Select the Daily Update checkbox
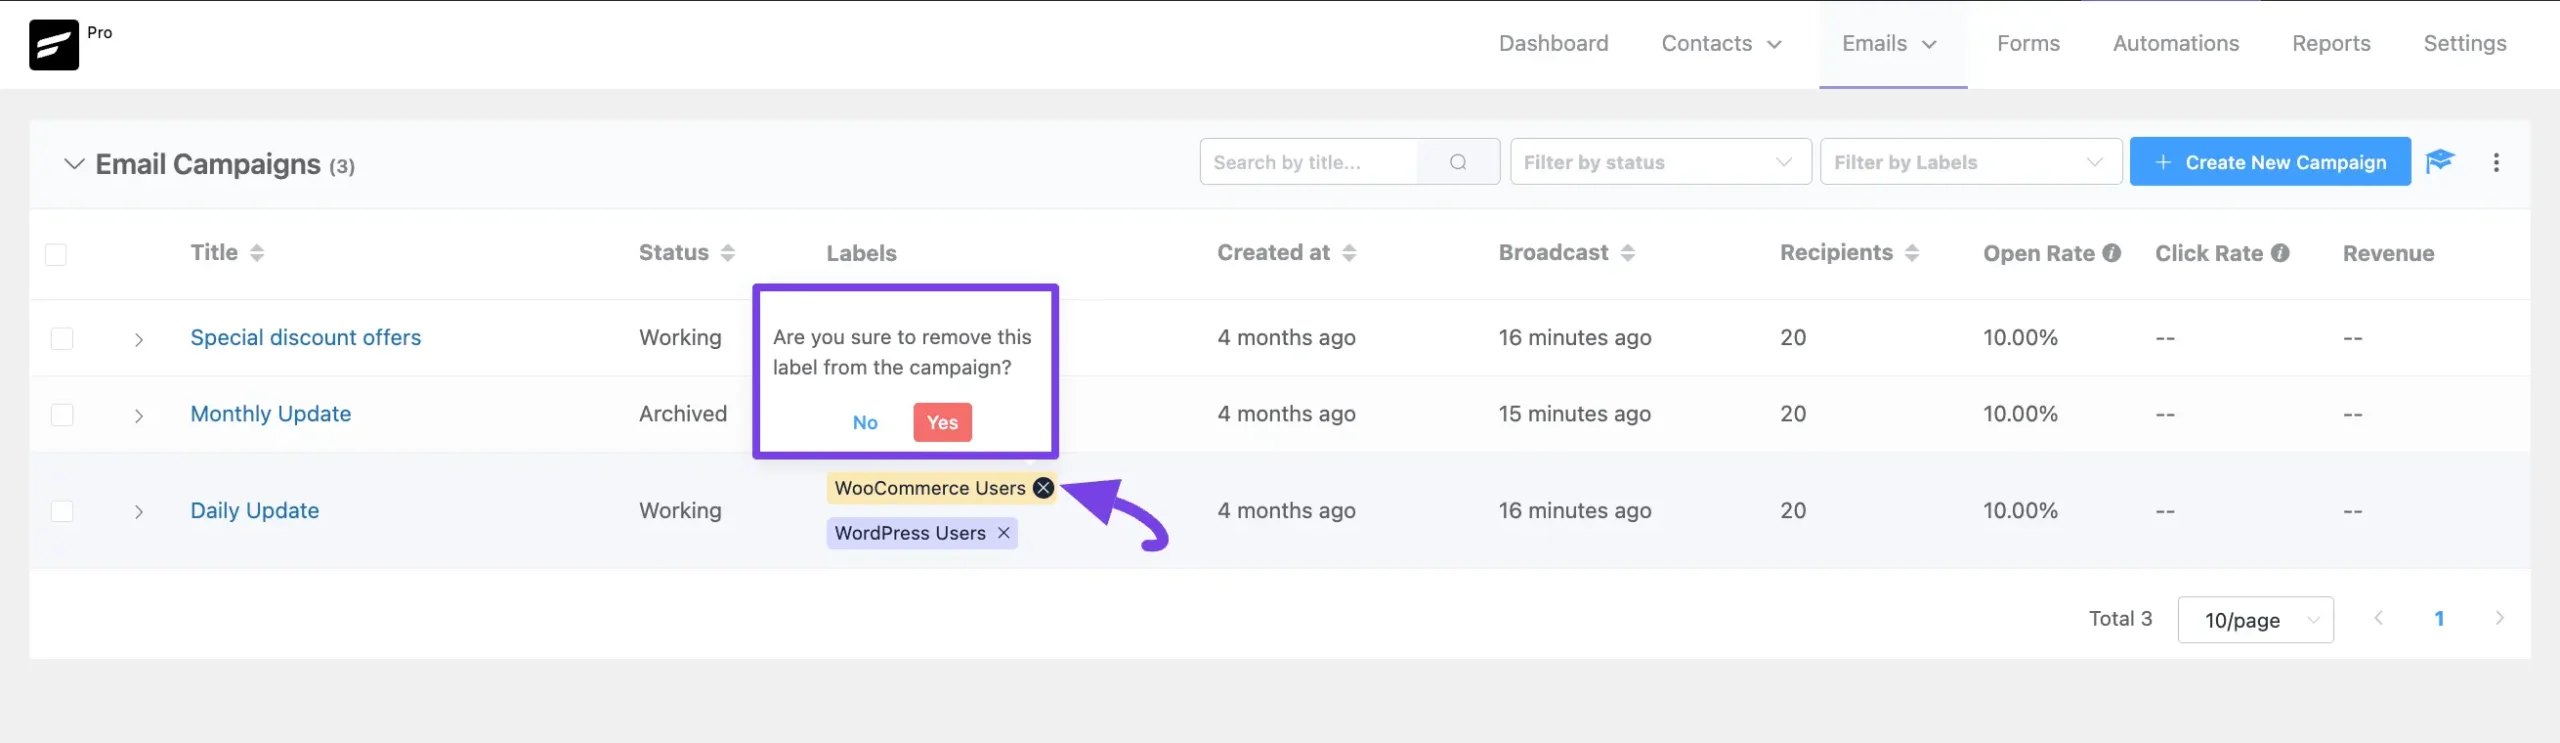This screenshot has height=743, width=2560. 62,511
